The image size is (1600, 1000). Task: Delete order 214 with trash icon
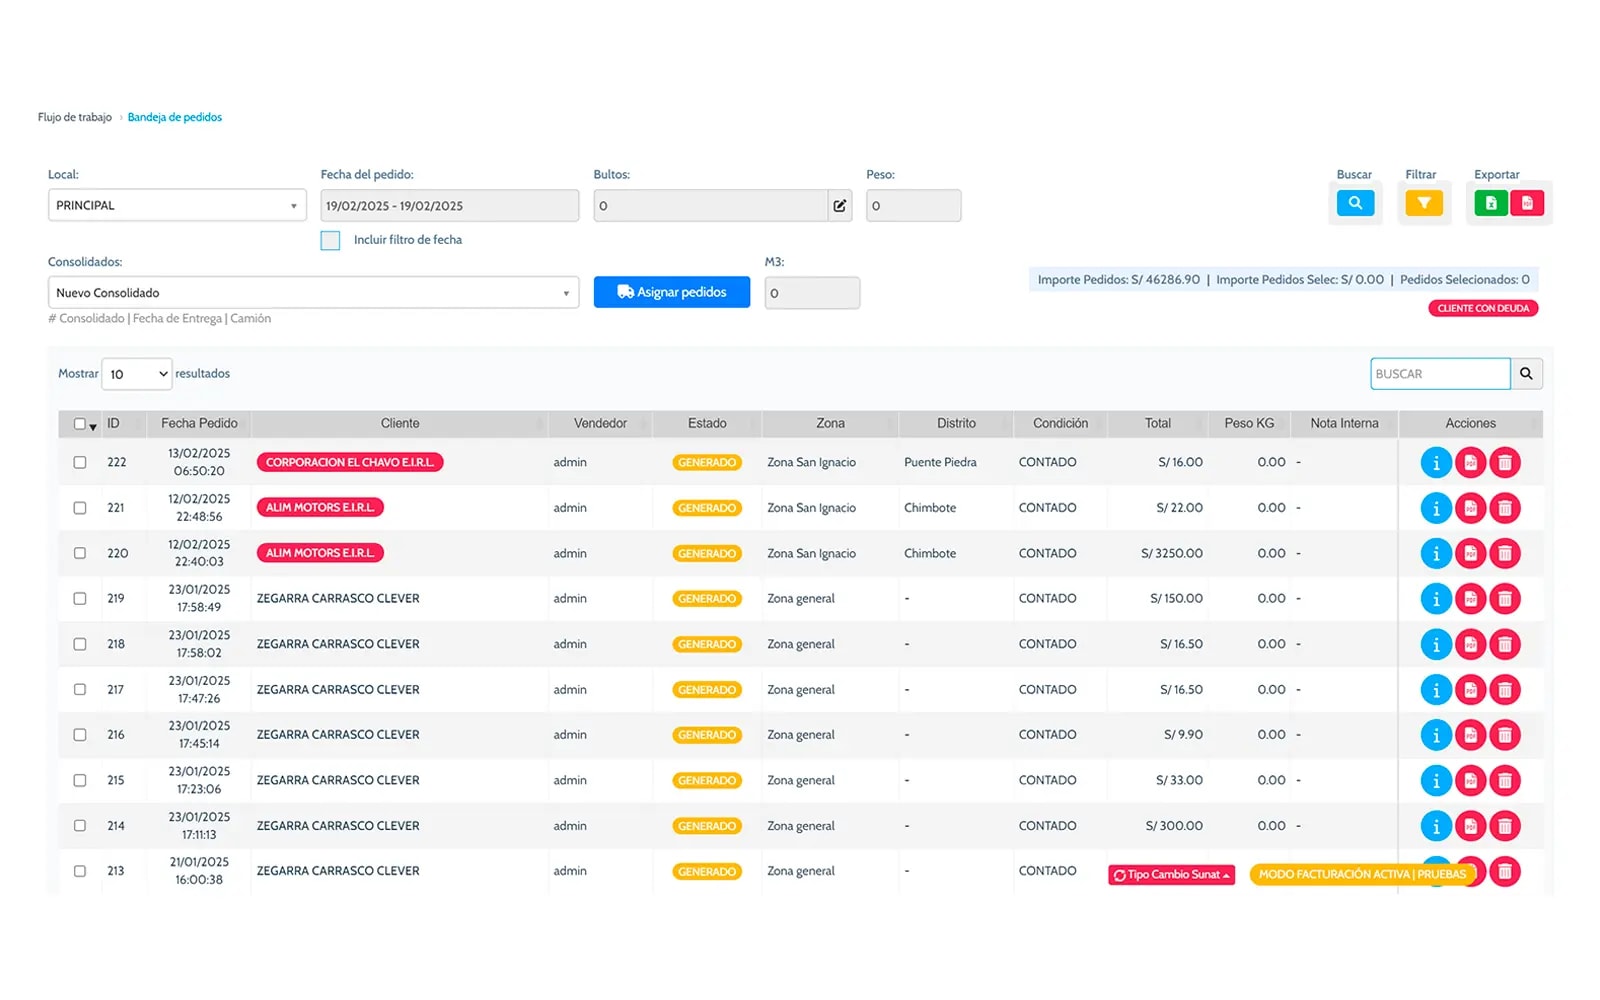(1505, 826)
